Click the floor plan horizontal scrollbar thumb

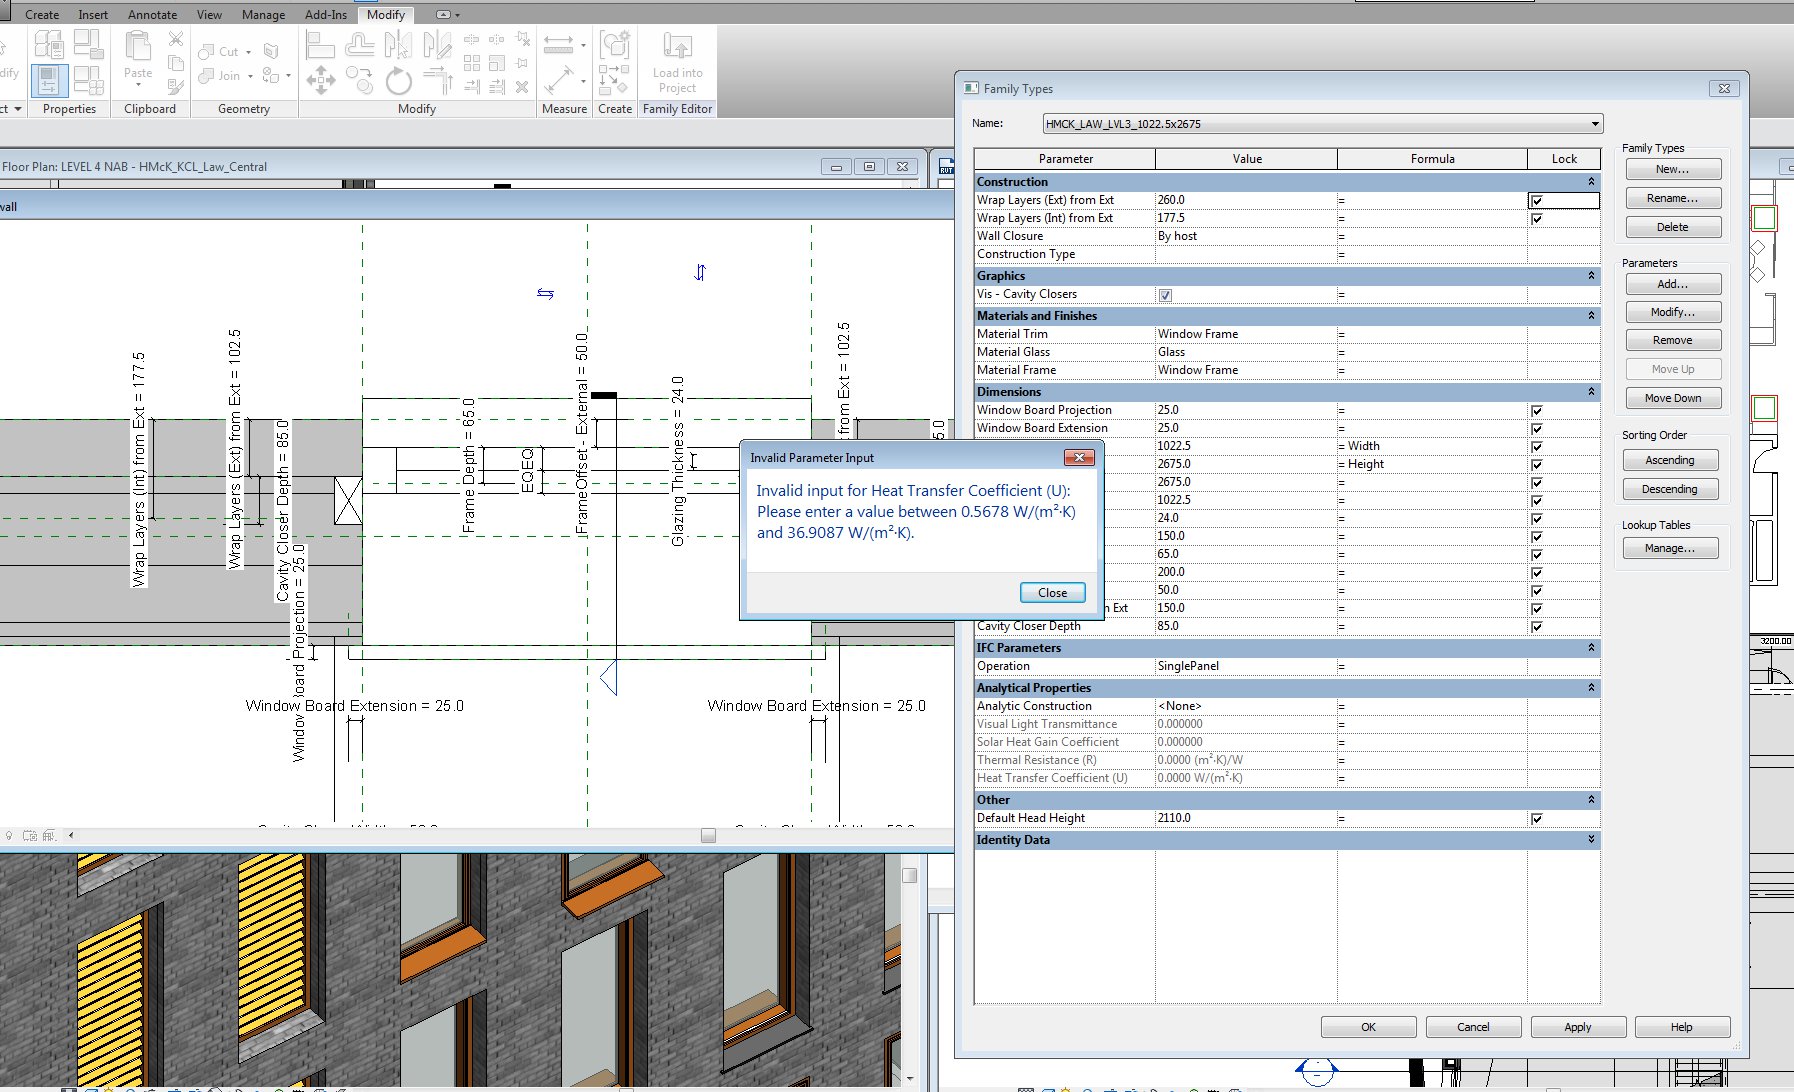click(x=708, y=836)
